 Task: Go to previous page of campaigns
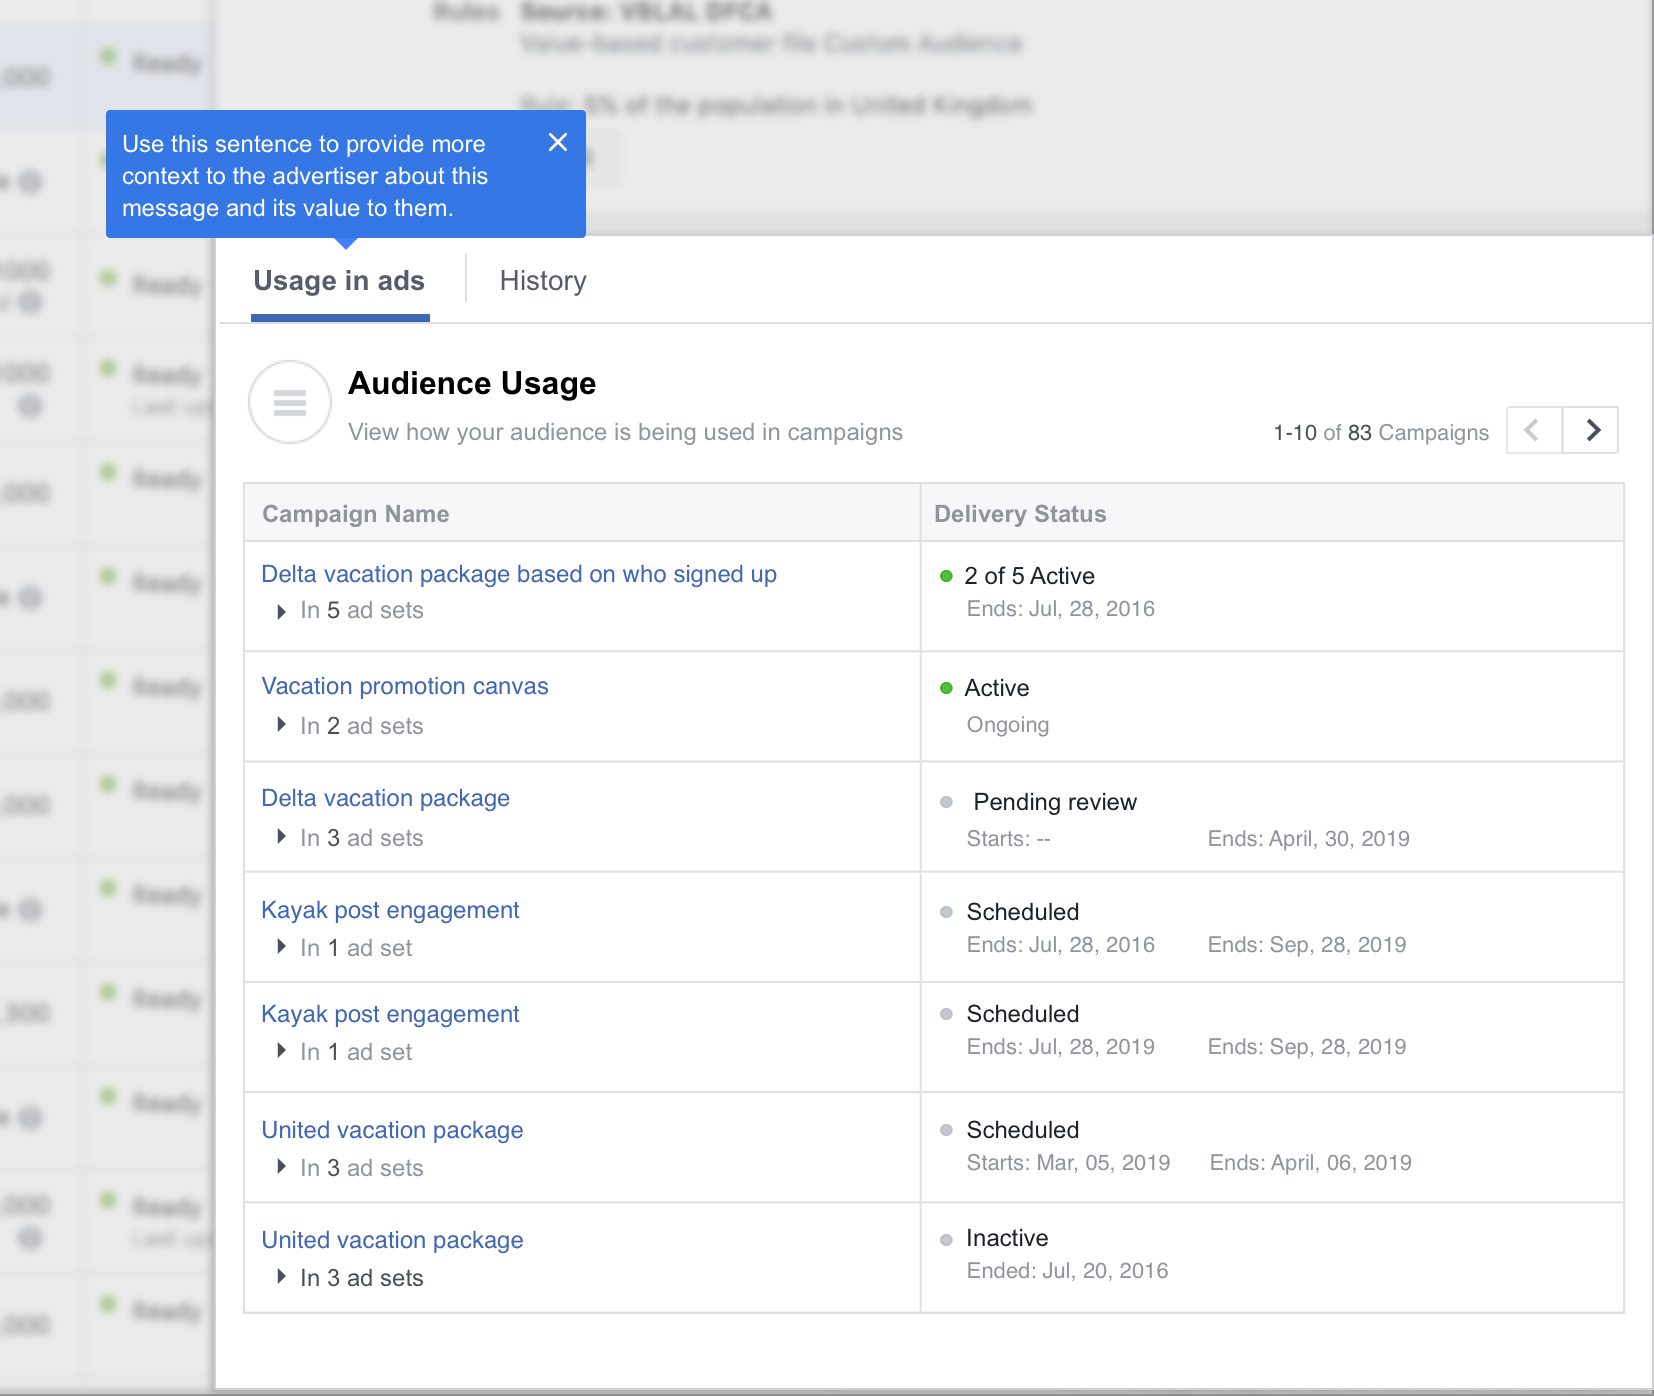[1533, 430]
